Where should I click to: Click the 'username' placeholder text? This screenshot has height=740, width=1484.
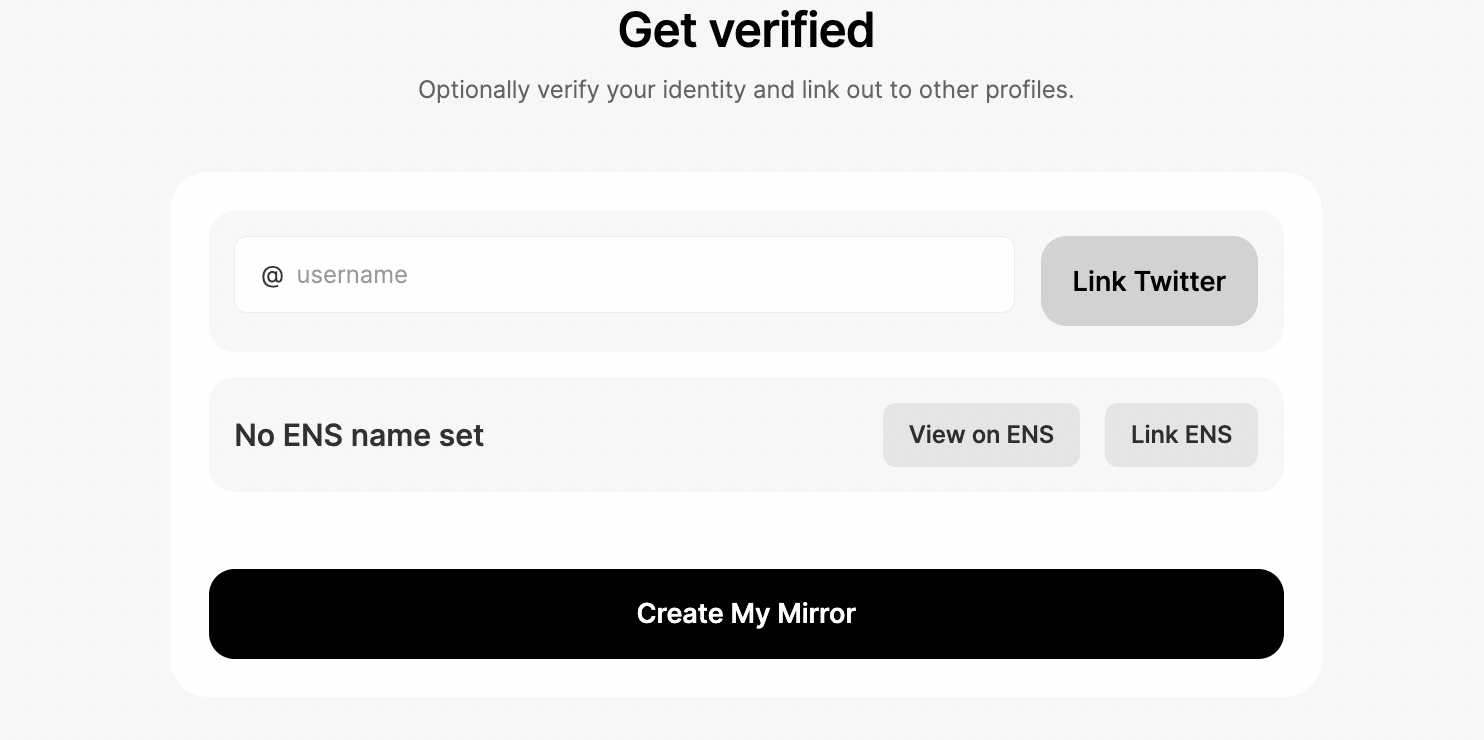pos(352,275)
